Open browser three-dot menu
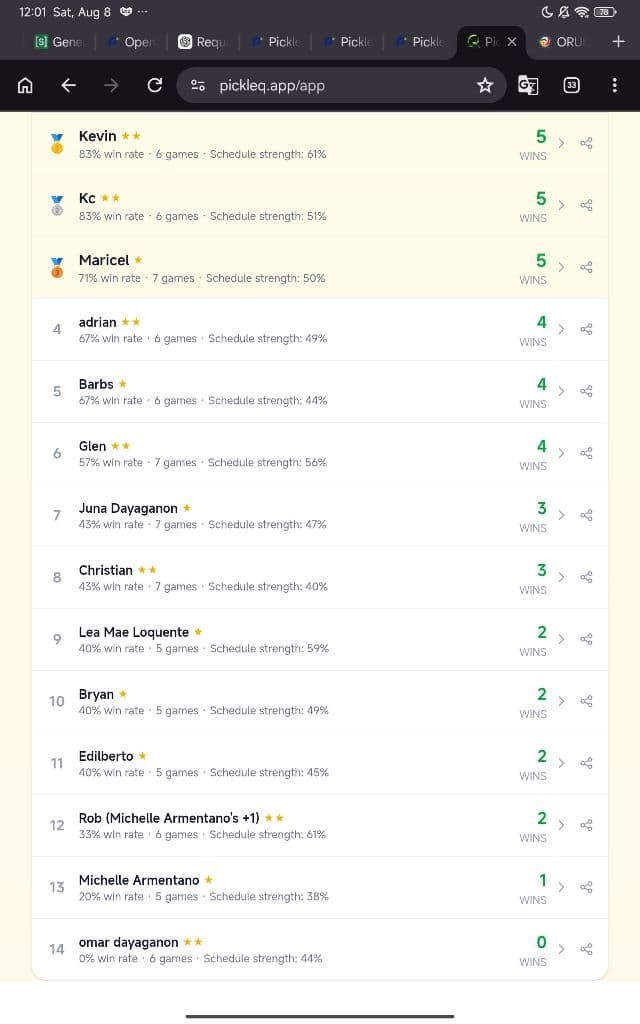640x1024 pixels. [615, 86]
